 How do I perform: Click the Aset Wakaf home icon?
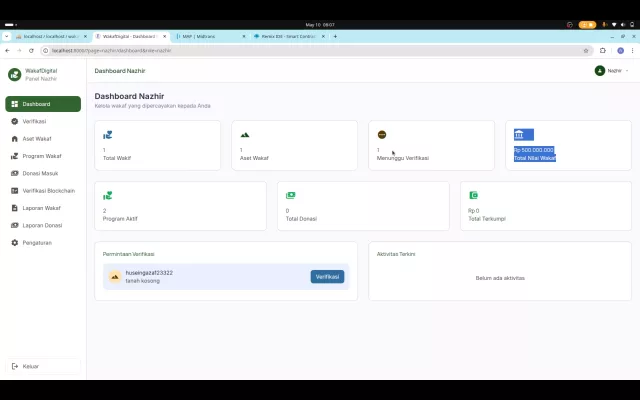point(15,139)
